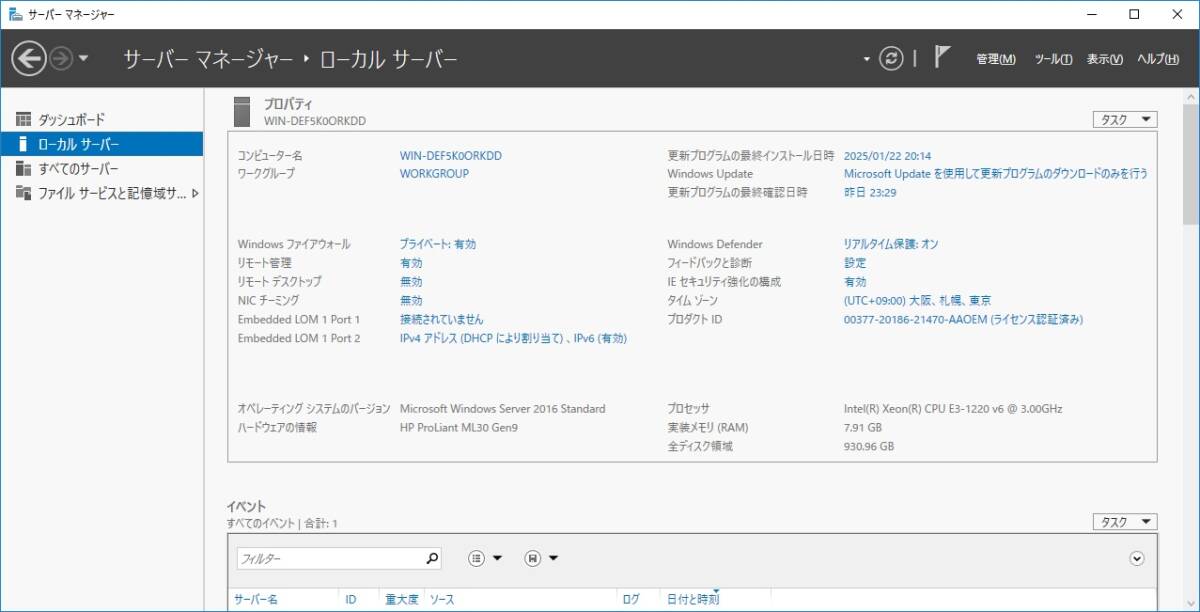
Task: Click the Microsoft Update settings link
Action: (995, 173)
